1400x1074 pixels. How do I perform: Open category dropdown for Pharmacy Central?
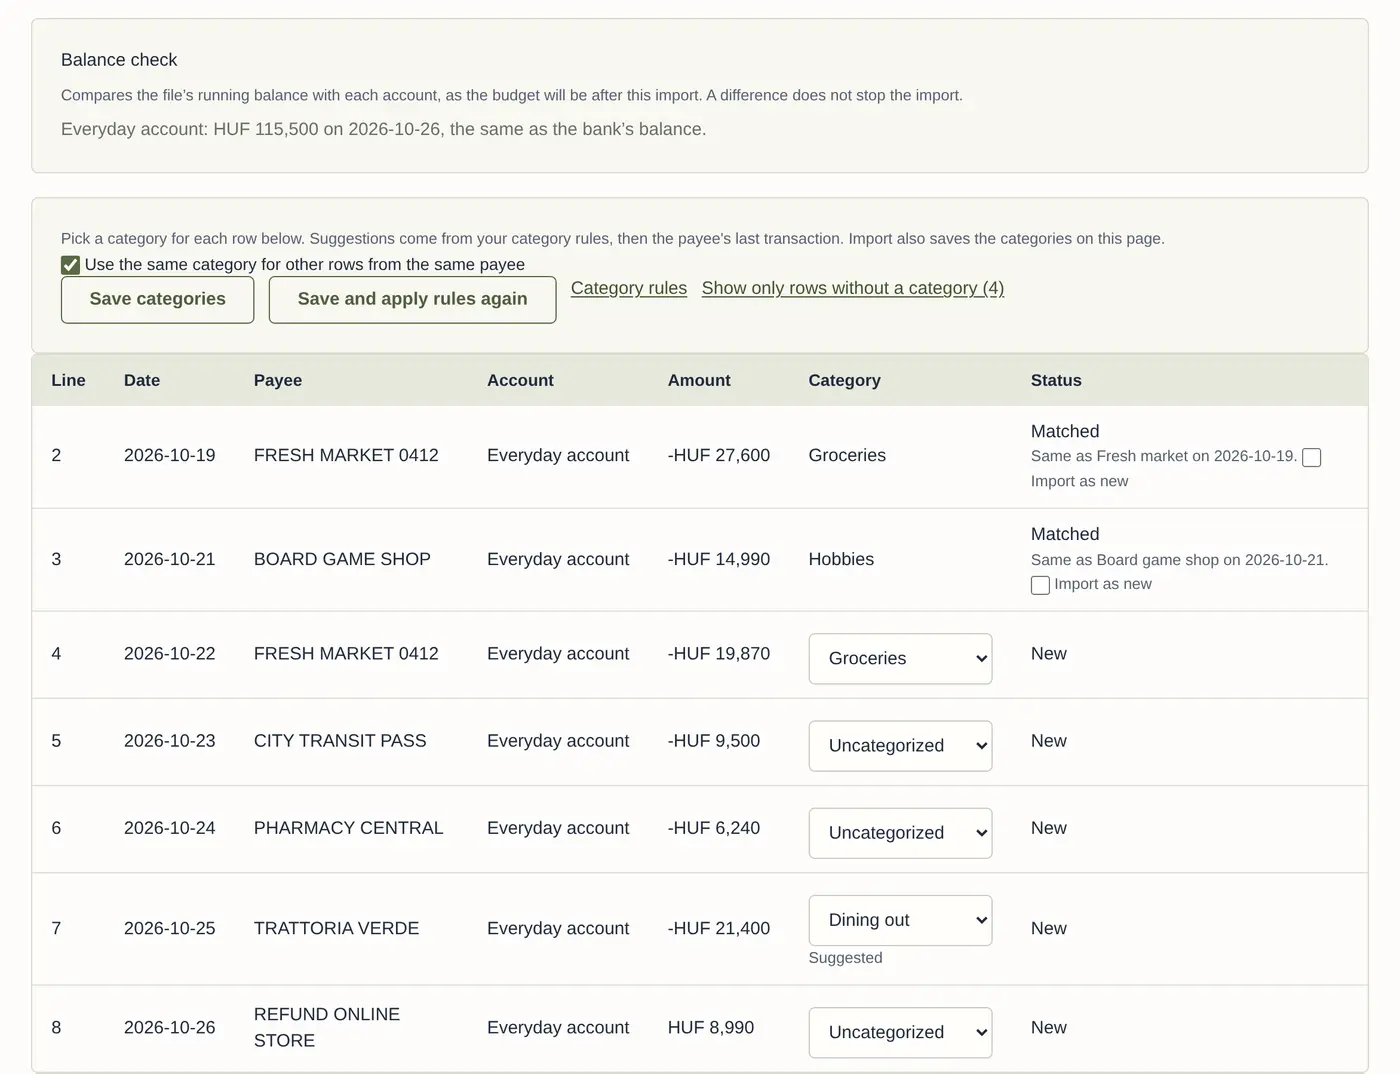coord(900,833)
